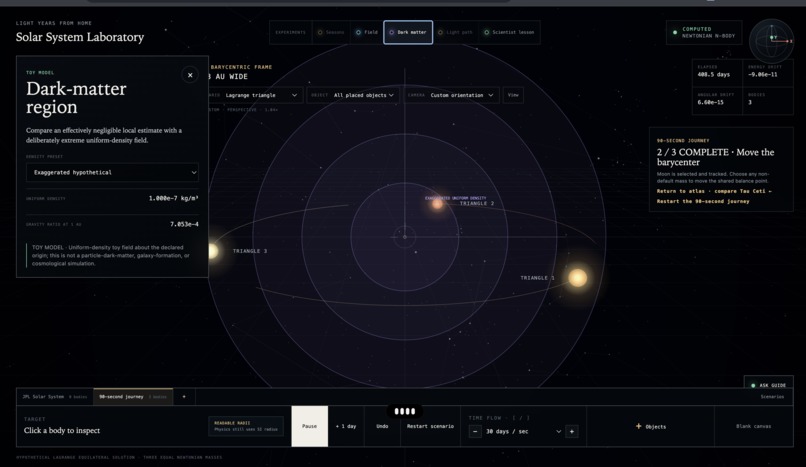Screen dimensions: 806x467
Task: Open the density preset dropdown
Action: 112,173
